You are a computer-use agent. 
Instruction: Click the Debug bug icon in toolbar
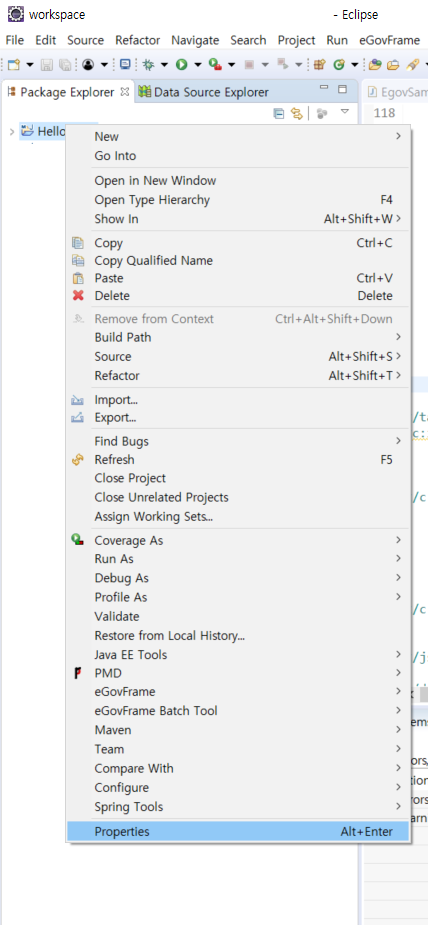(149, 65)
